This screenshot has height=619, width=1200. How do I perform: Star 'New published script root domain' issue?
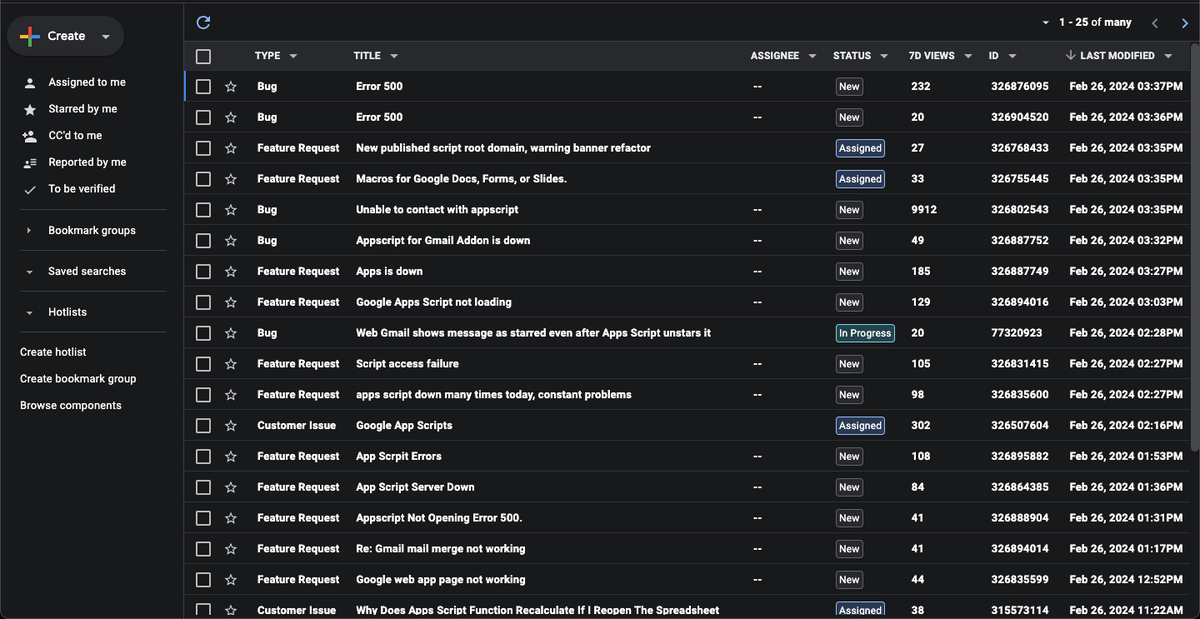point(231,148)
